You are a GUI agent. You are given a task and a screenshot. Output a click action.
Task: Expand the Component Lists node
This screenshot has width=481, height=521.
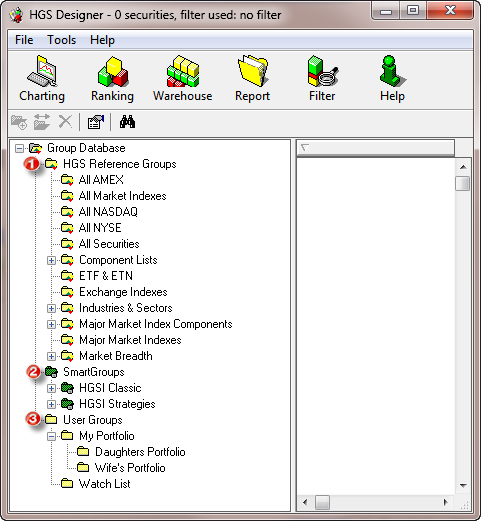point(51,260)
